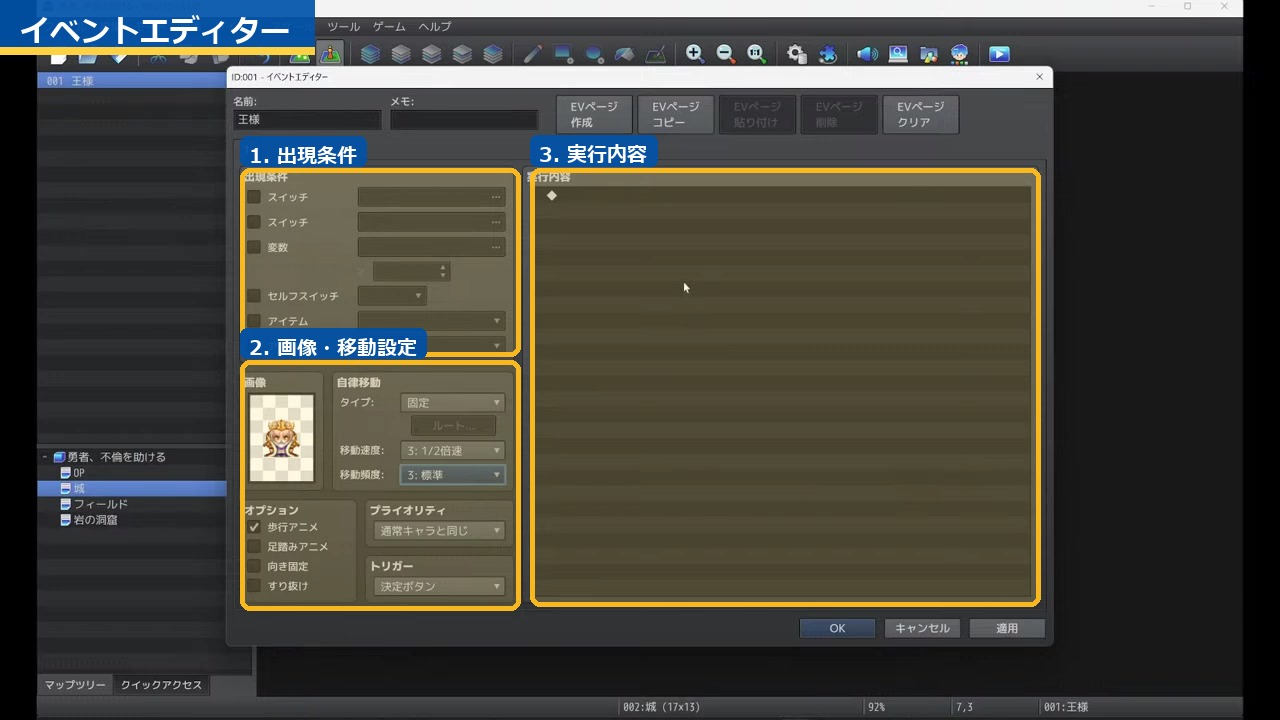Viewport: 1280px width, 720px height.
Task: Open the トリガー dropdown showing 決定ボタン
Action: [x=439, y=587]
